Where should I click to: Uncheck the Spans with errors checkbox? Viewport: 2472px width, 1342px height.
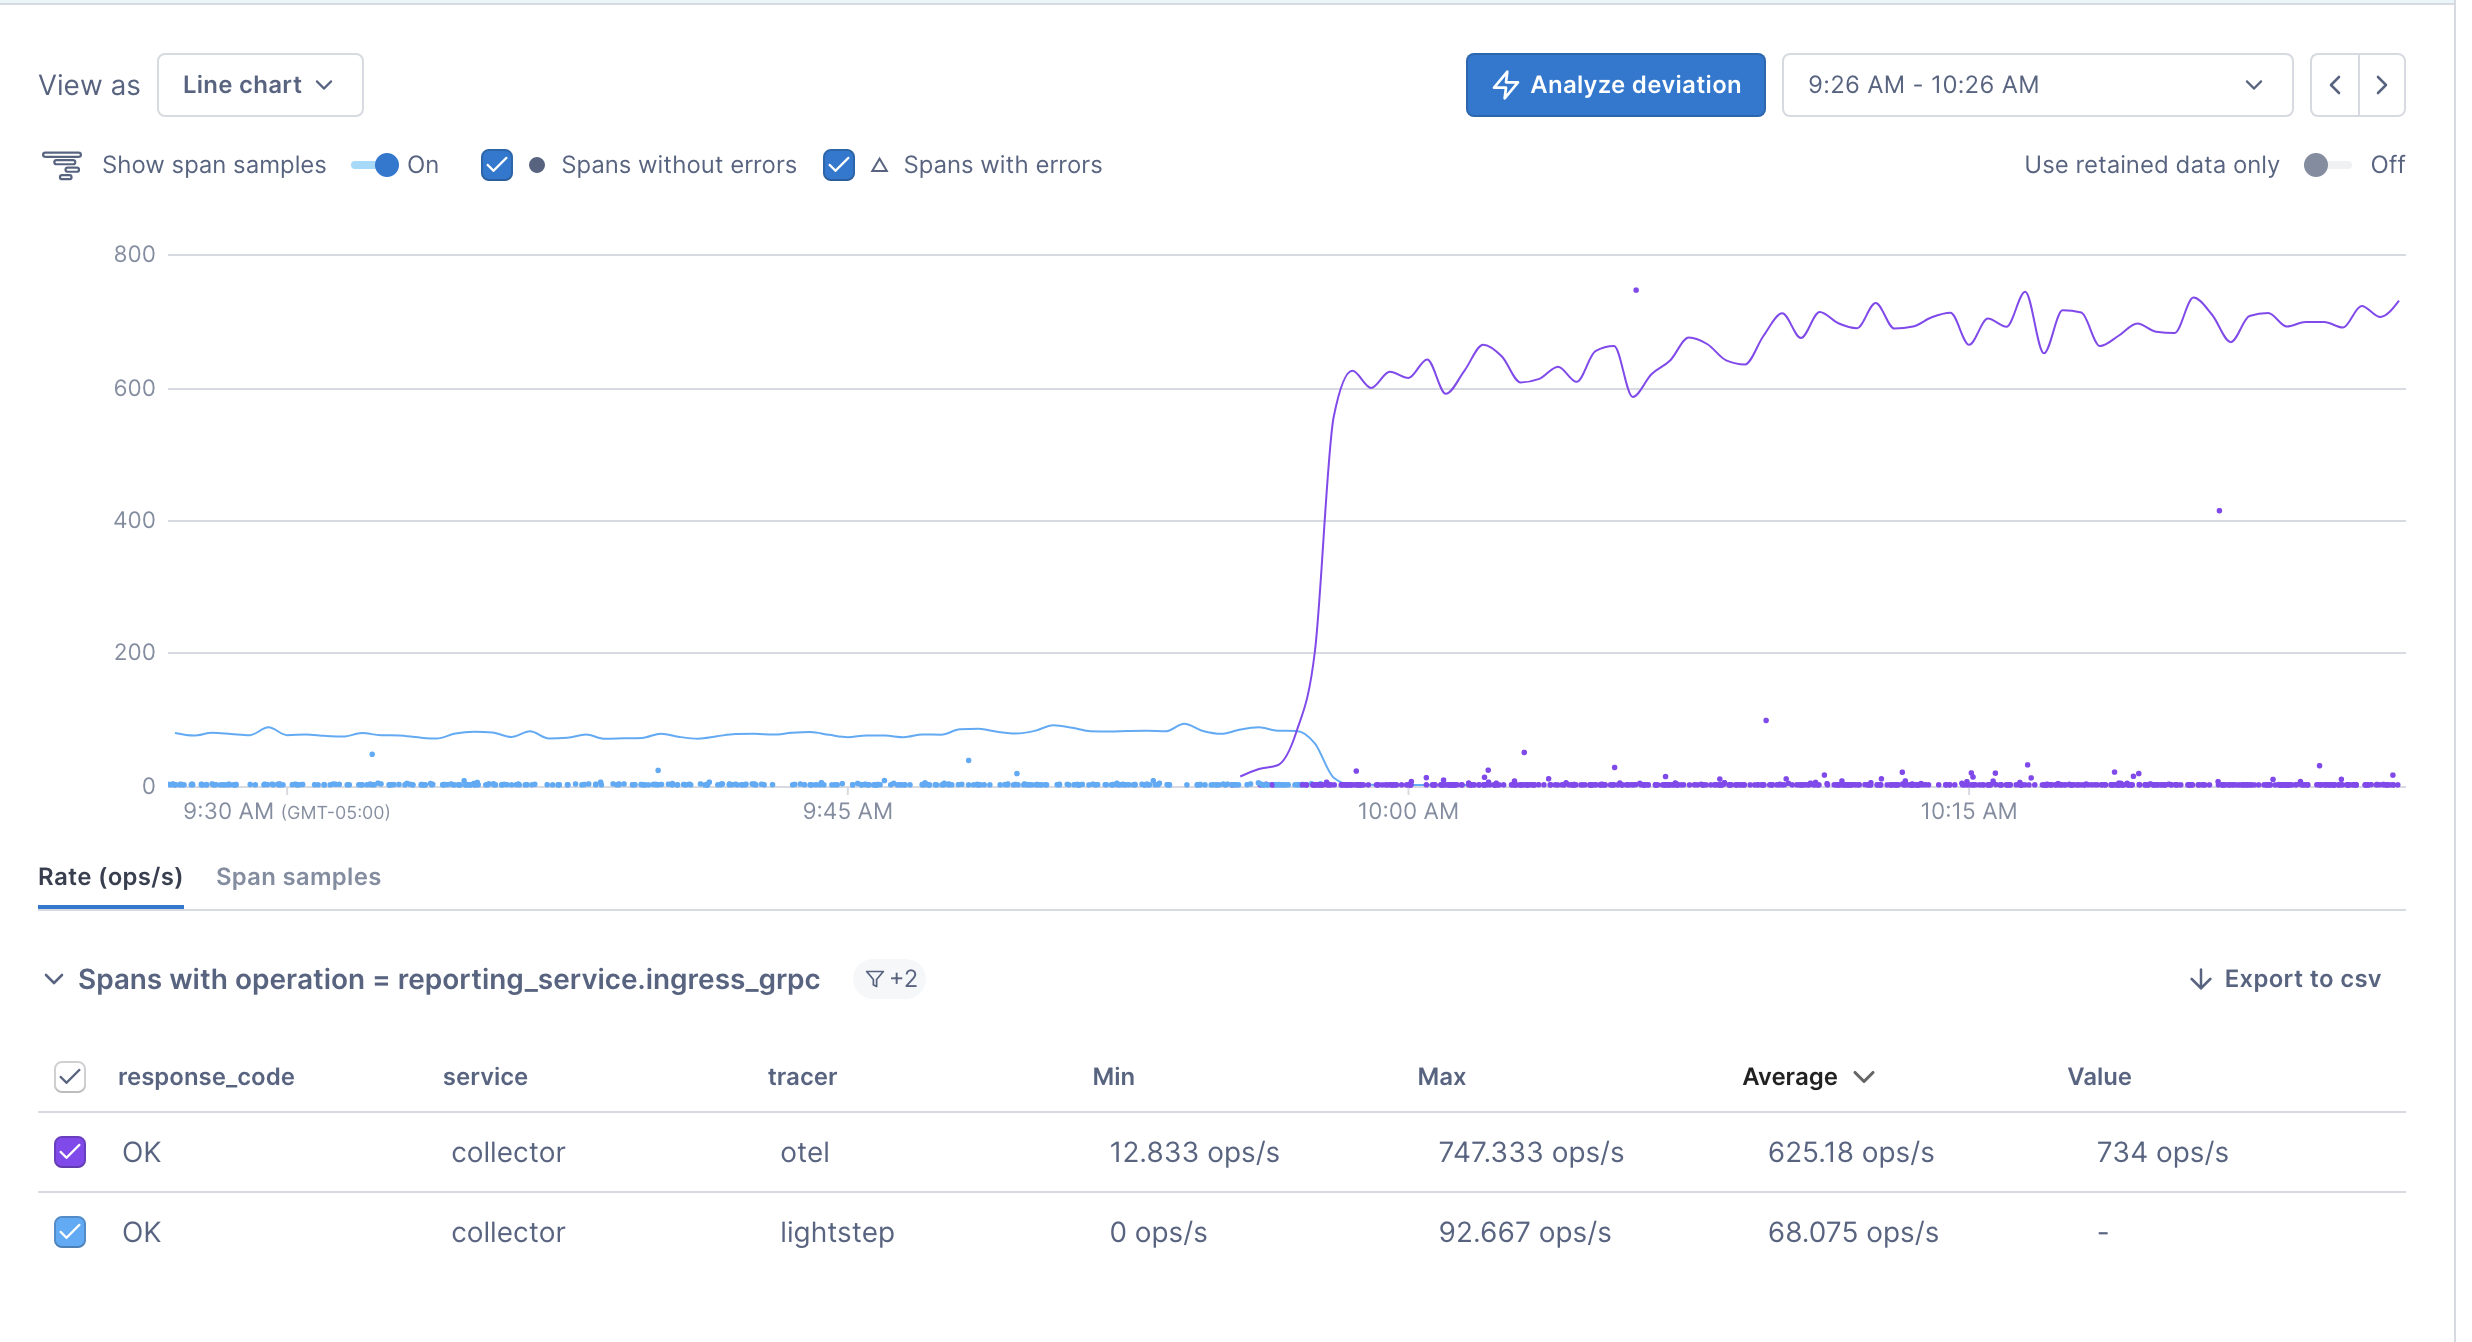click(838, 165)
